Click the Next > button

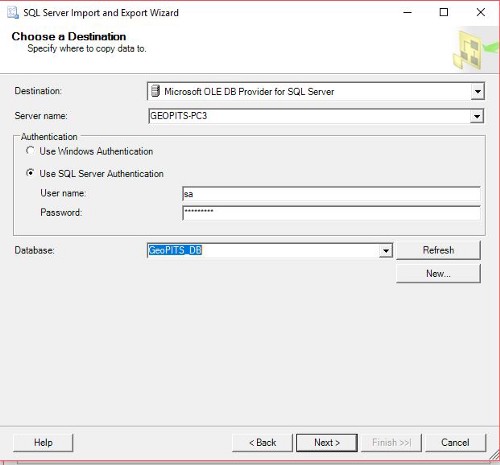tap(327, 443)
